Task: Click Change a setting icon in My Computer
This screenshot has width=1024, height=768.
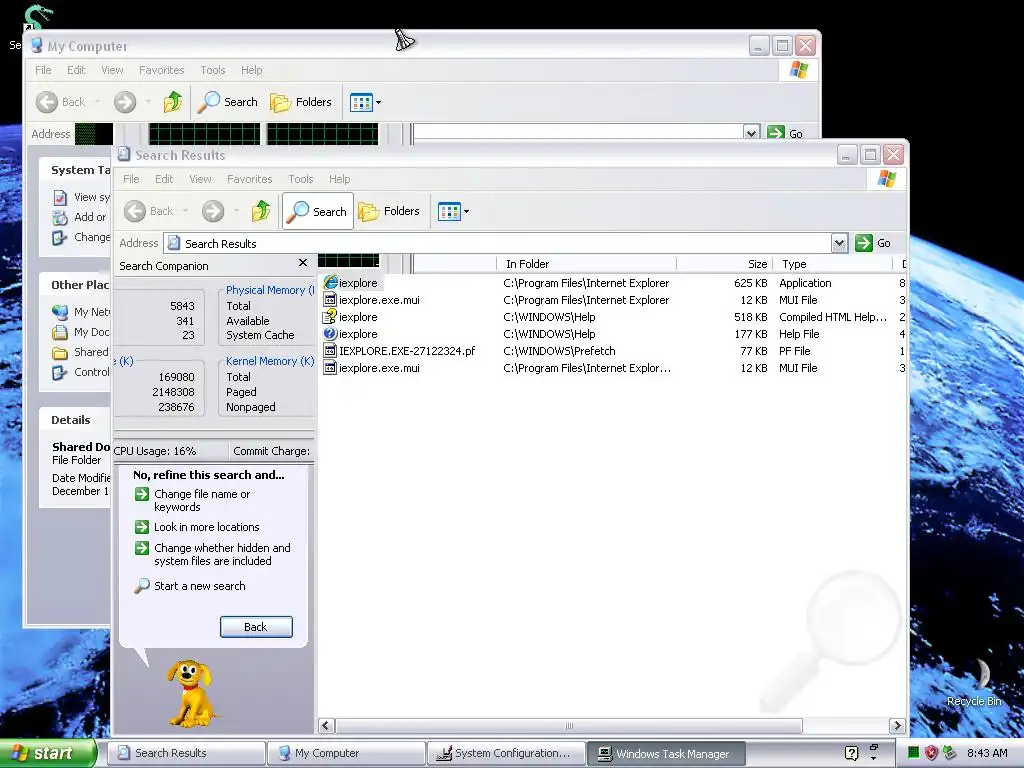Action: tap(60, 238)
